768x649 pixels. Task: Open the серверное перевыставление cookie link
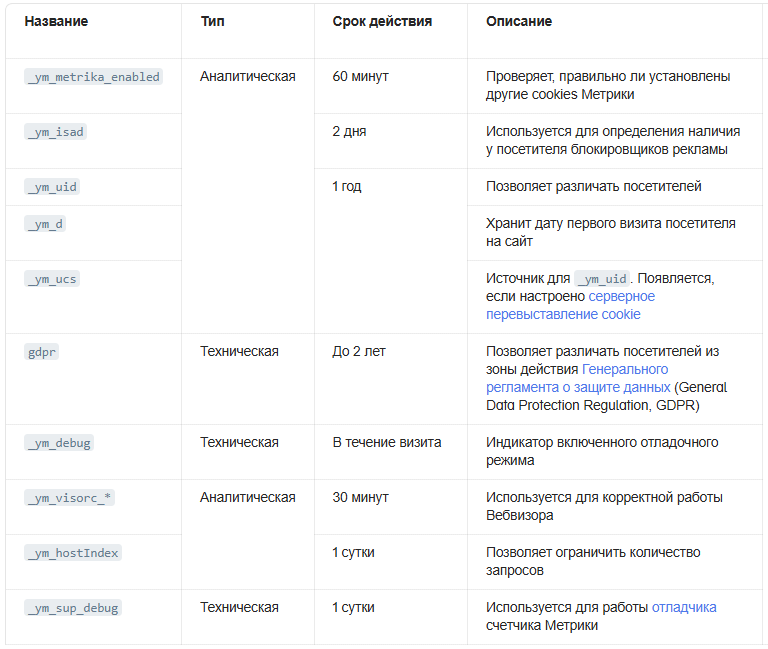570,305
